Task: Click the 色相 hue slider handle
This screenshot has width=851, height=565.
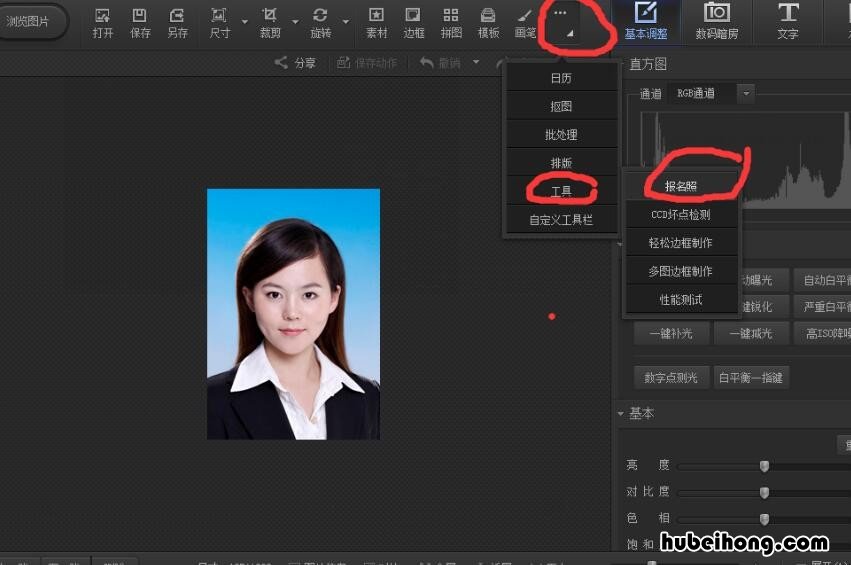Action: click(x=764, y=519)
